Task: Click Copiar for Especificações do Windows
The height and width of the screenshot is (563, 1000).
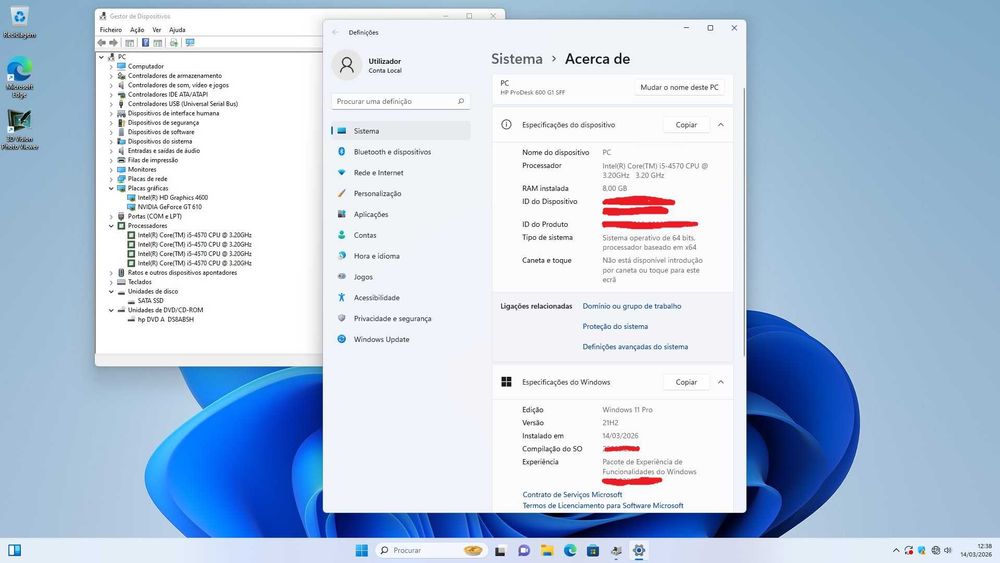Action: coord(686,382)
